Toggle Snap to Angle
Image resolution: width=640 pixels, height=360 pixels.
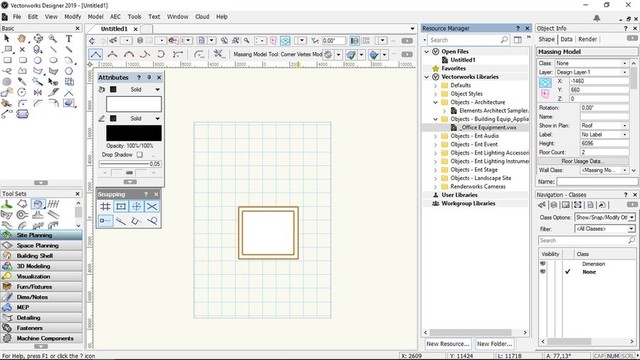[136, 207]
